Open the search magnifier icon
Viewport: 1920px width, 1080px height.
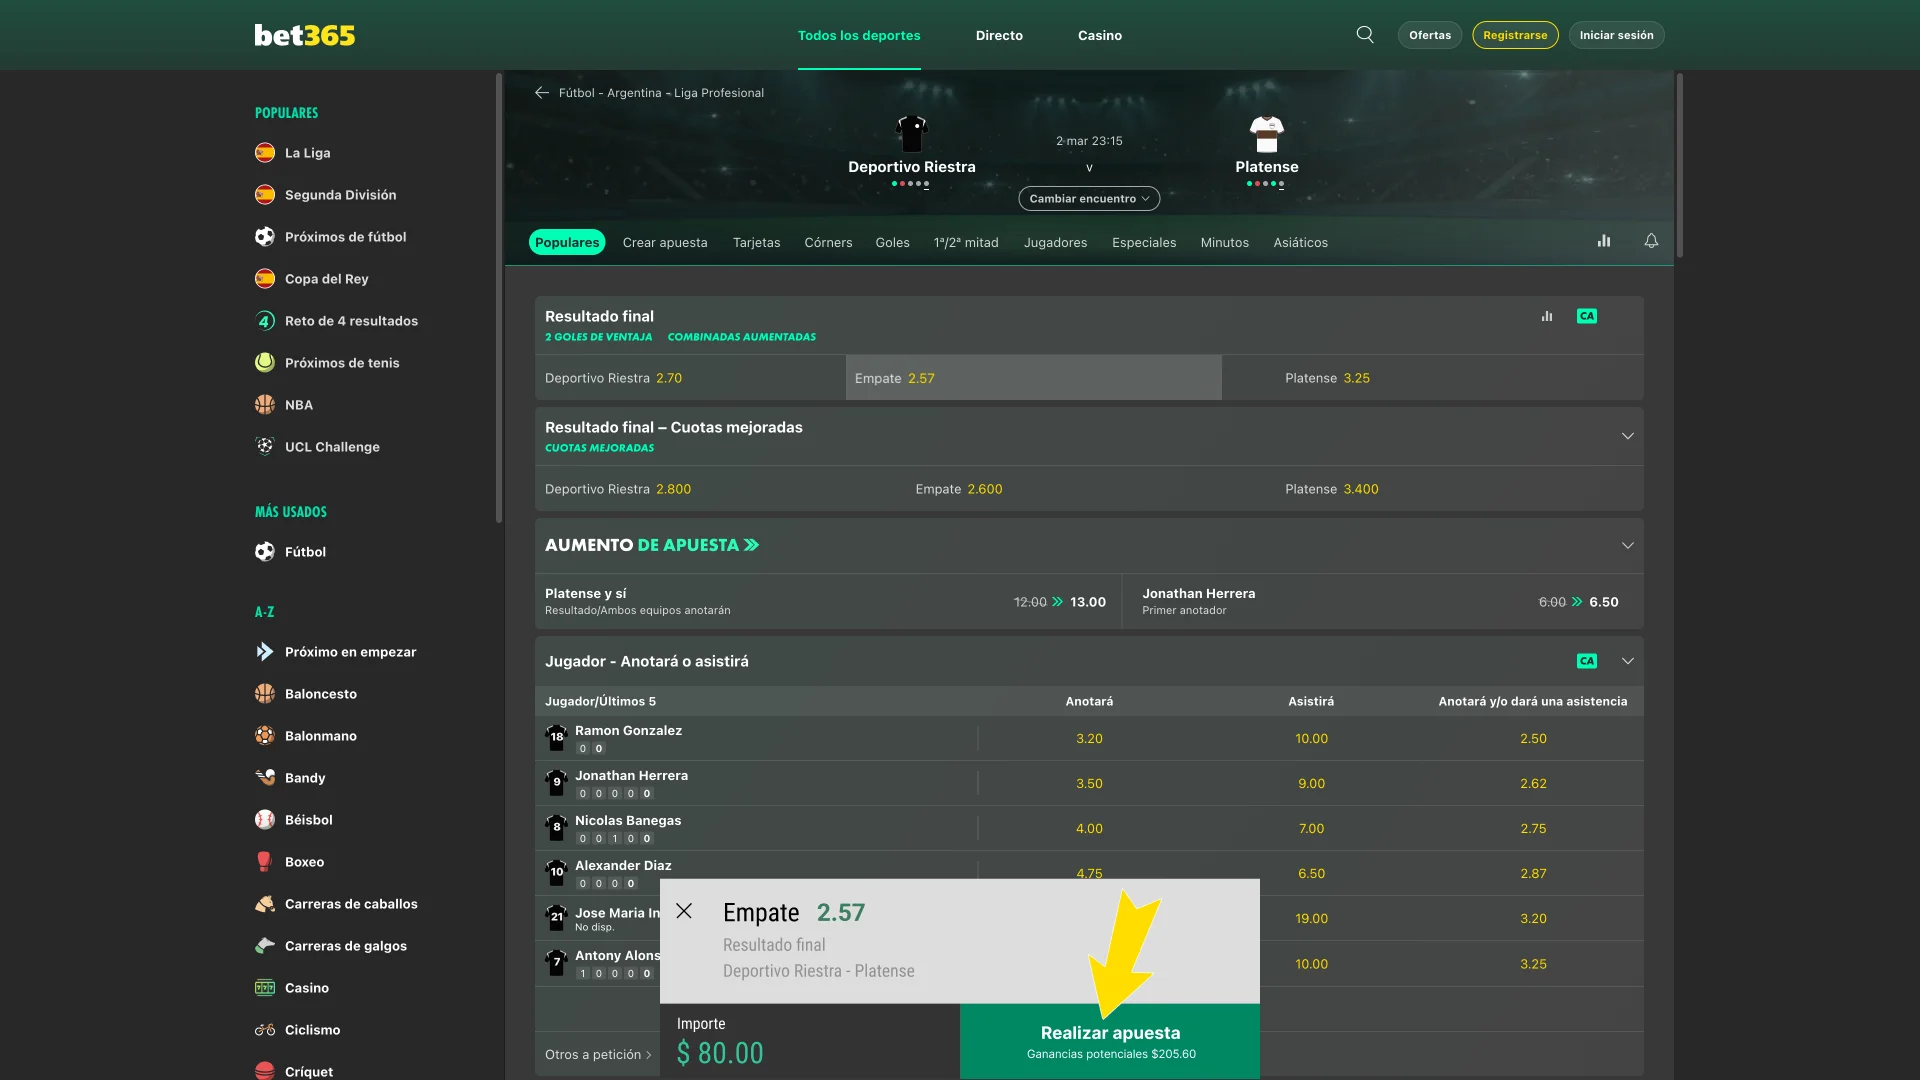click(1365, 34)
